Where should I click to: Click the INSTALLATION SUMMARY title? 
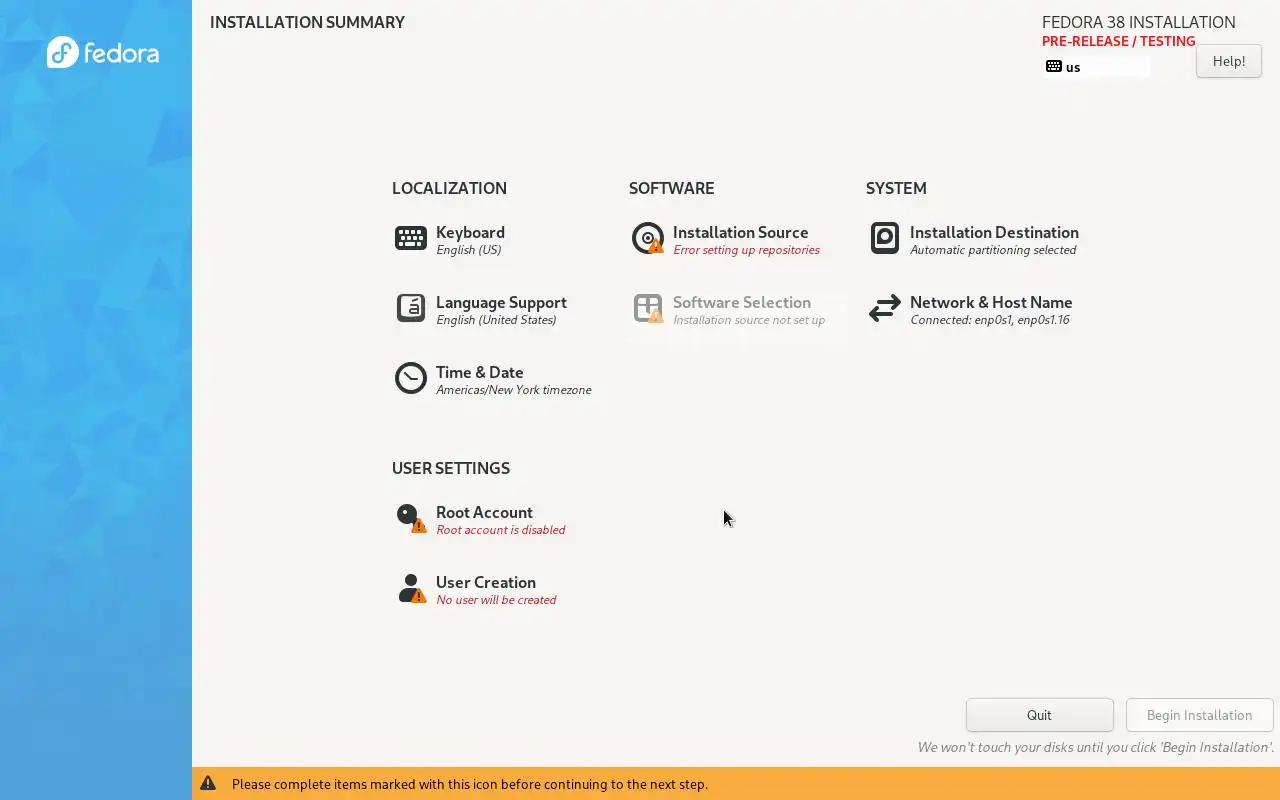(x=307, y=22)
